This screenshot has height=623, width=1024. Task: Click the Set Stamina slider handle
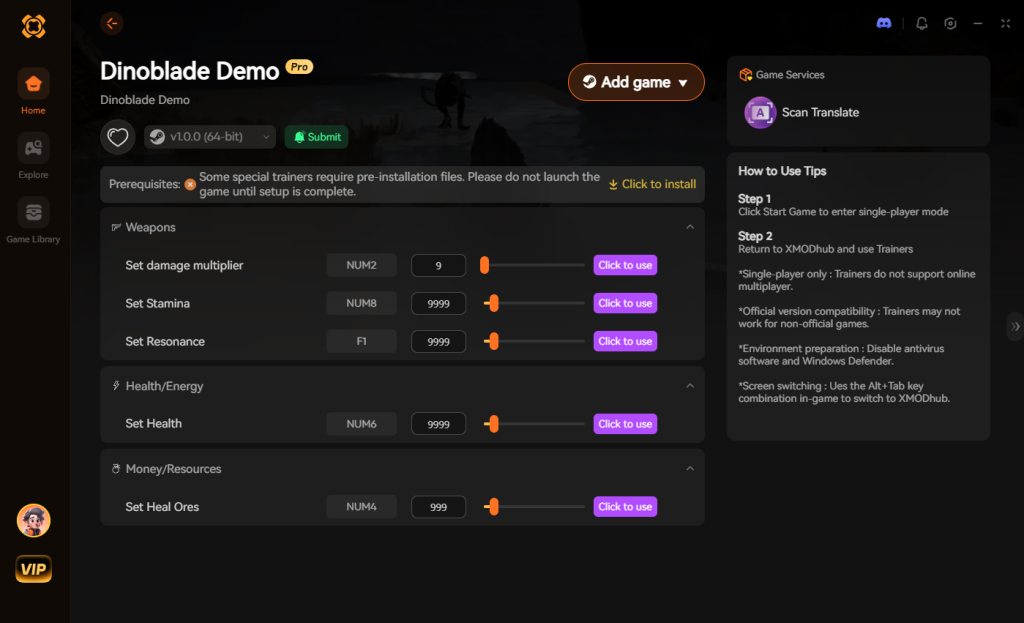pyautogui.click(x=494, y=303)
